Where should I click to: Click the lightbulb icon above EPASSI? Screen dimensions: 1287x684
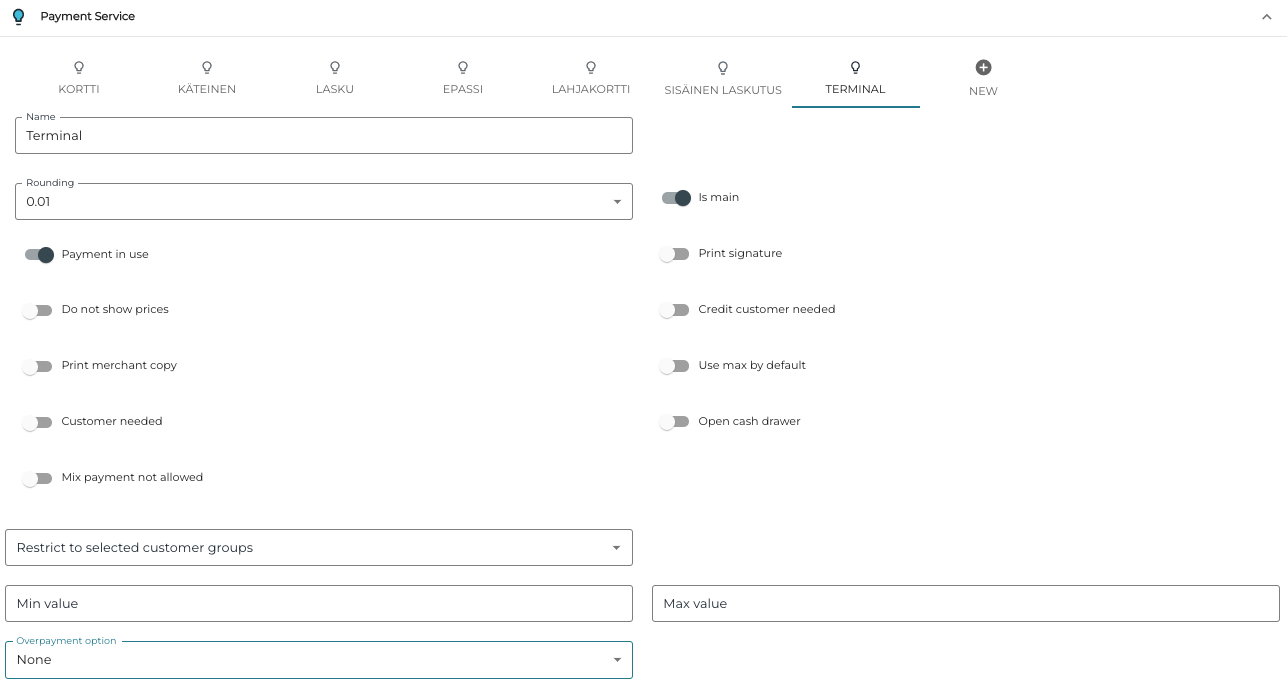[462, 68]
